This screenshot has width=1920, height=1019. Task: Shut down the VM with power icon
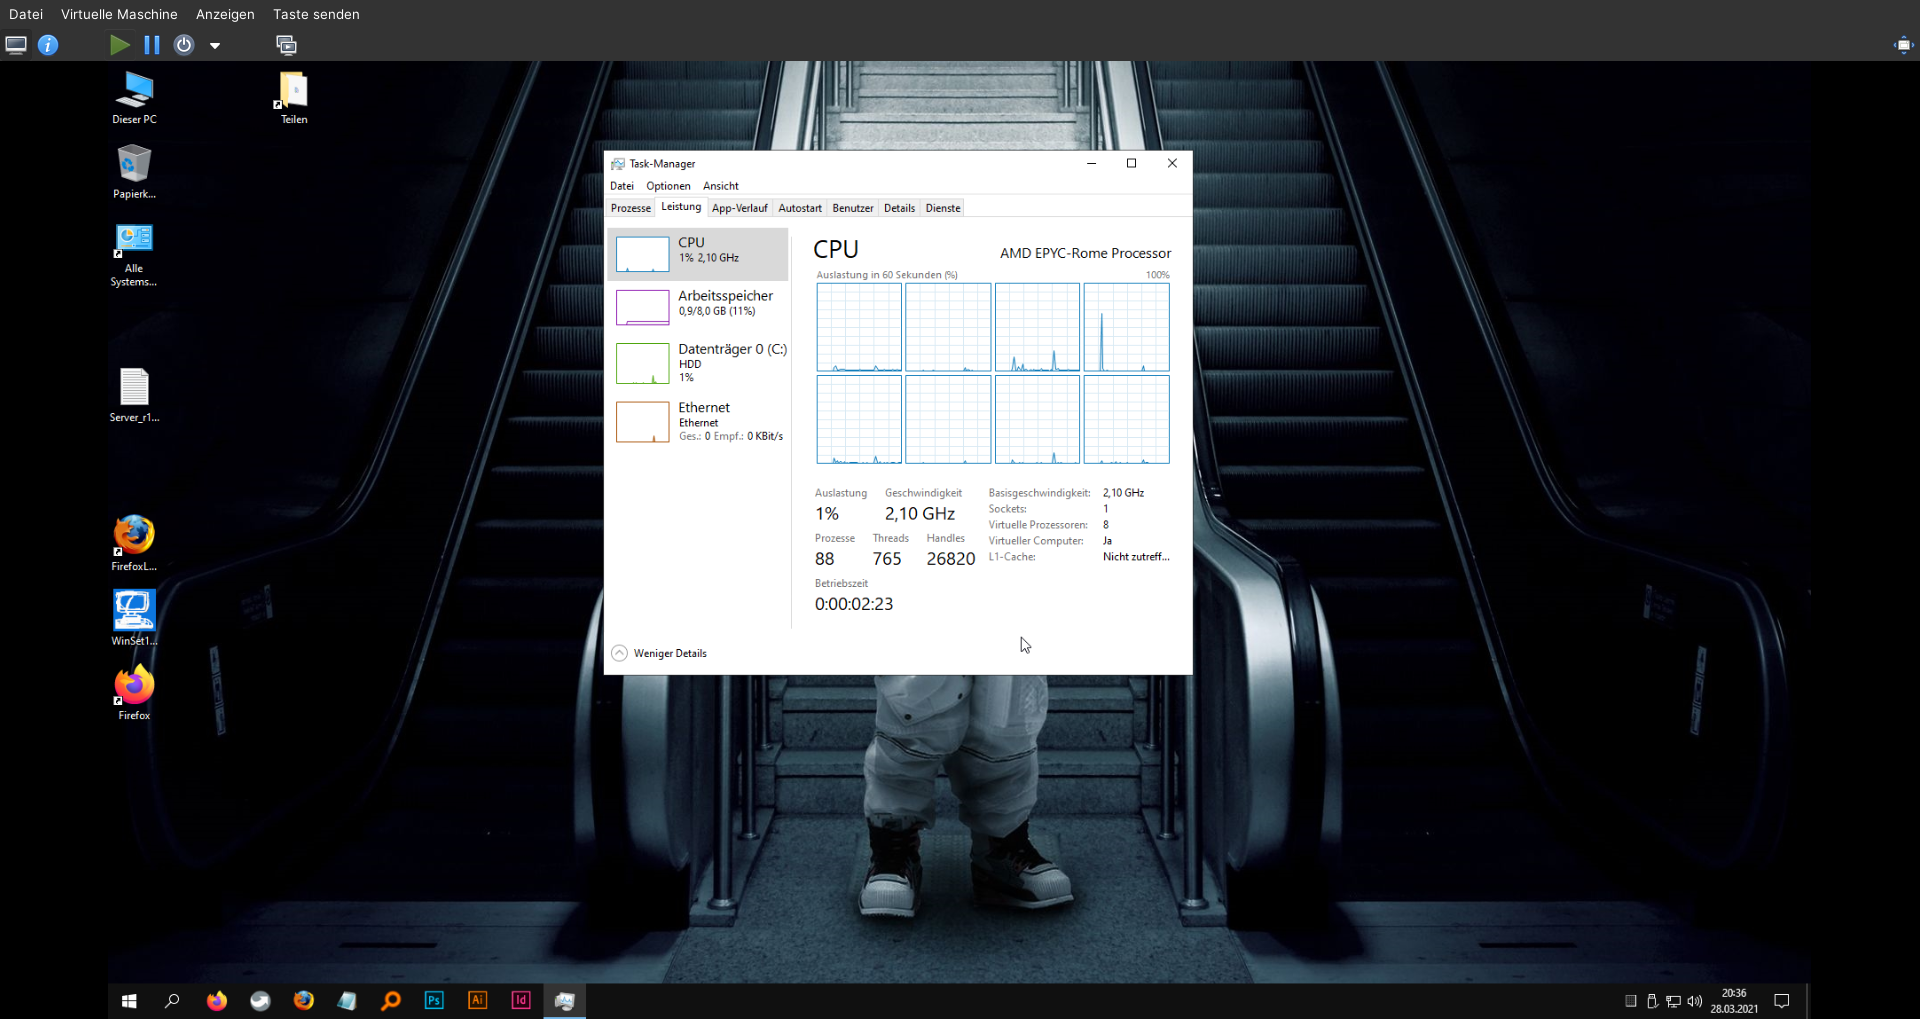[x=184, y=45]
